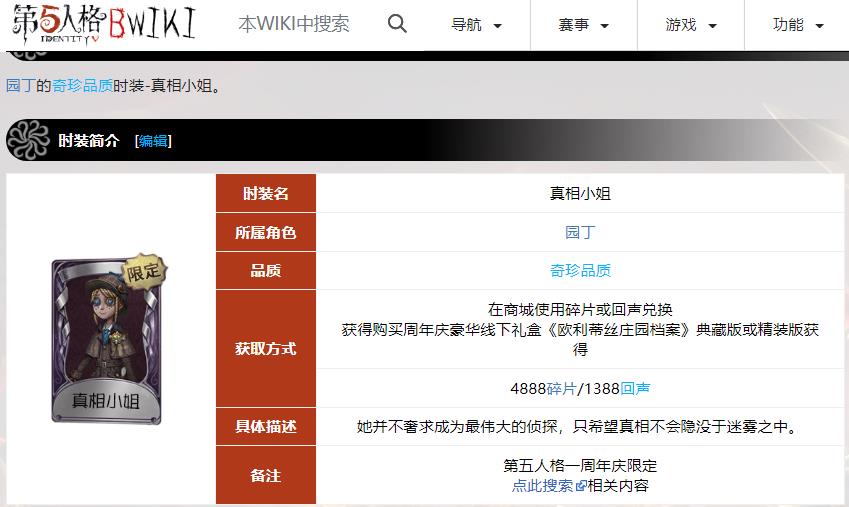This screenshot has height=507, width=849.
Task: Open the 碎片 link after 4888
Action: pos(561,388)
